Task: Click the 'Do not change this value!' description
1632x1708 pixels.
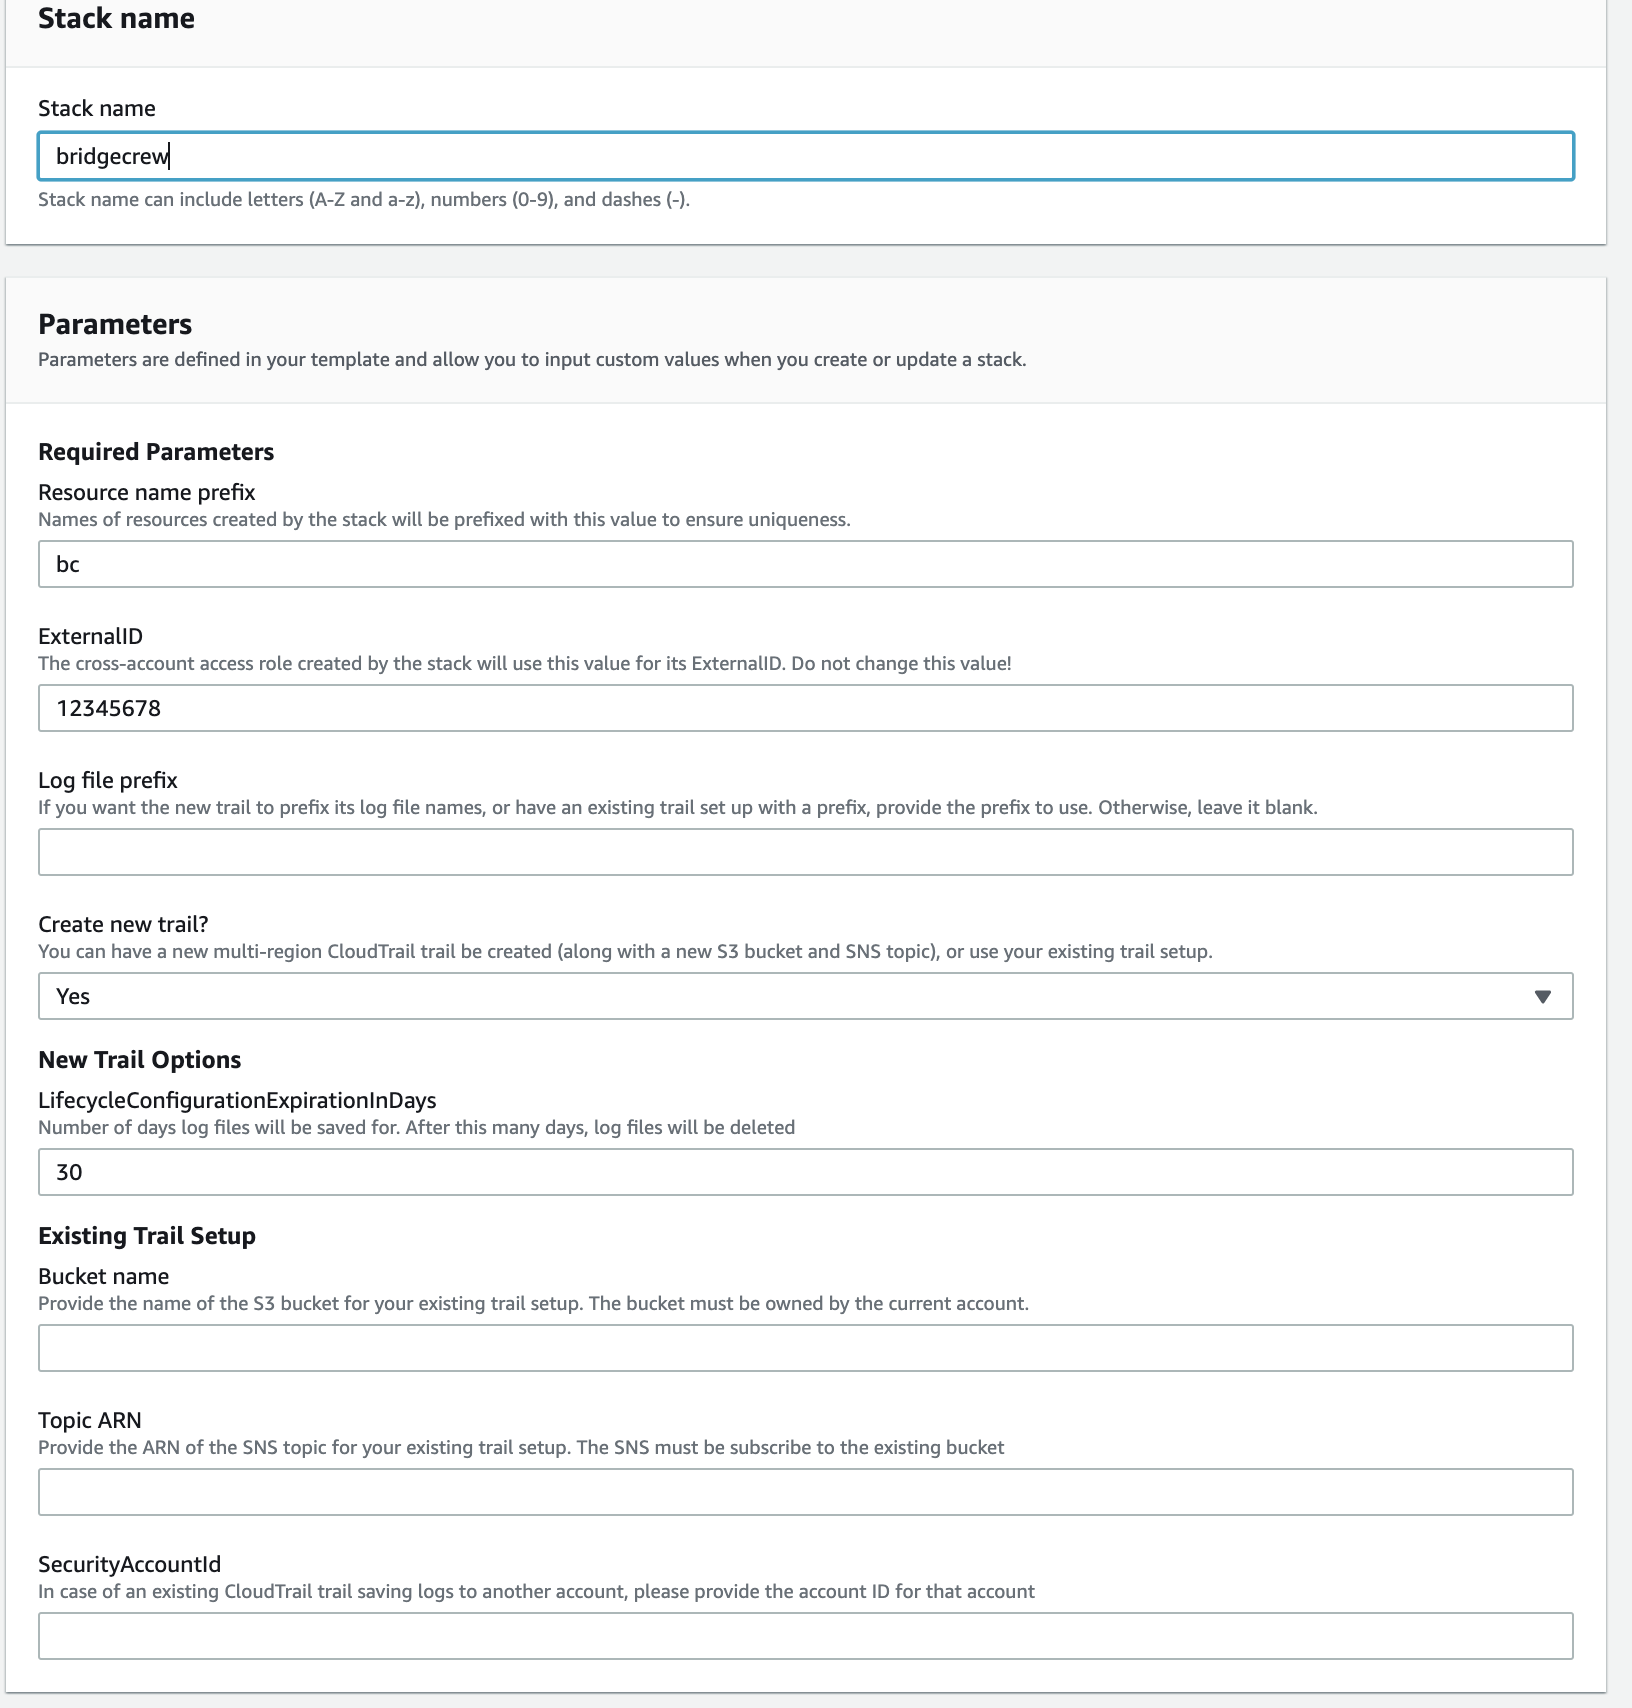Action: coord(525,663)
